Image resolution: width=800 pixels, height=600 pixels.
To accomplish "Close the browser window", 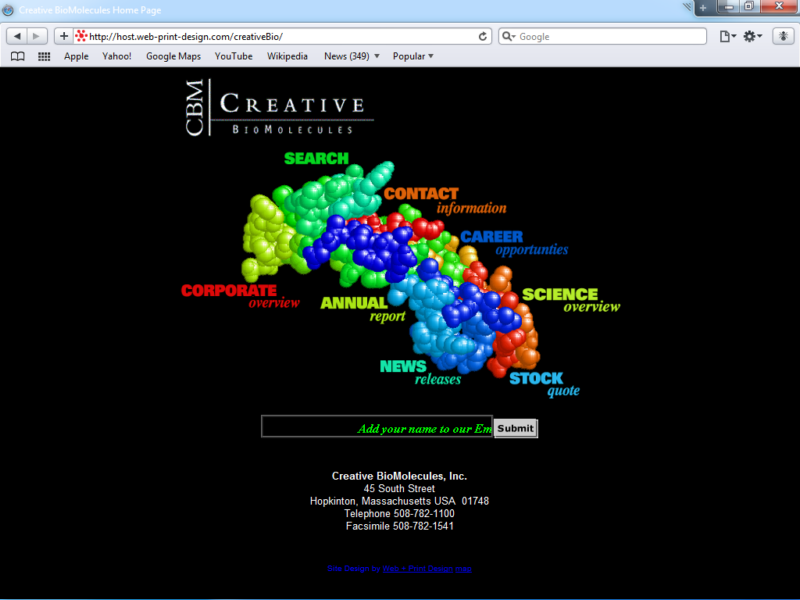I will pyautogui.click(x=779, y=7).
